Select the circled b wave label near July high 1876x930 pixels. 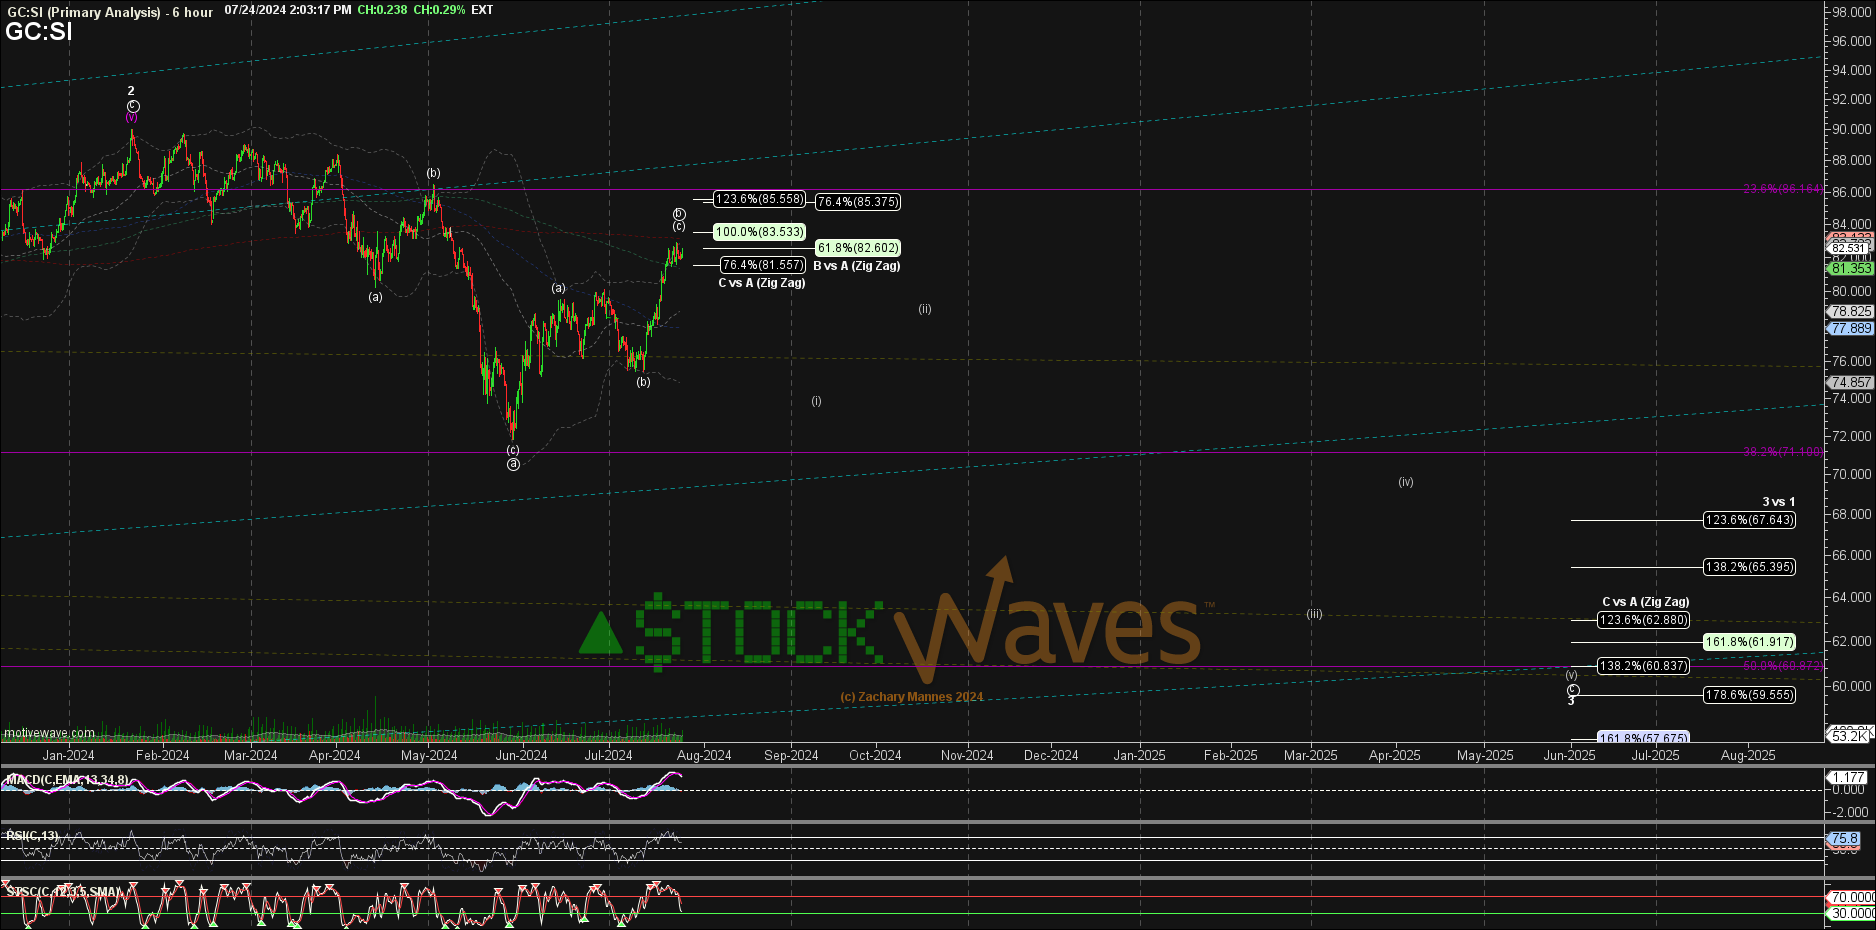(x=679, y=214)
